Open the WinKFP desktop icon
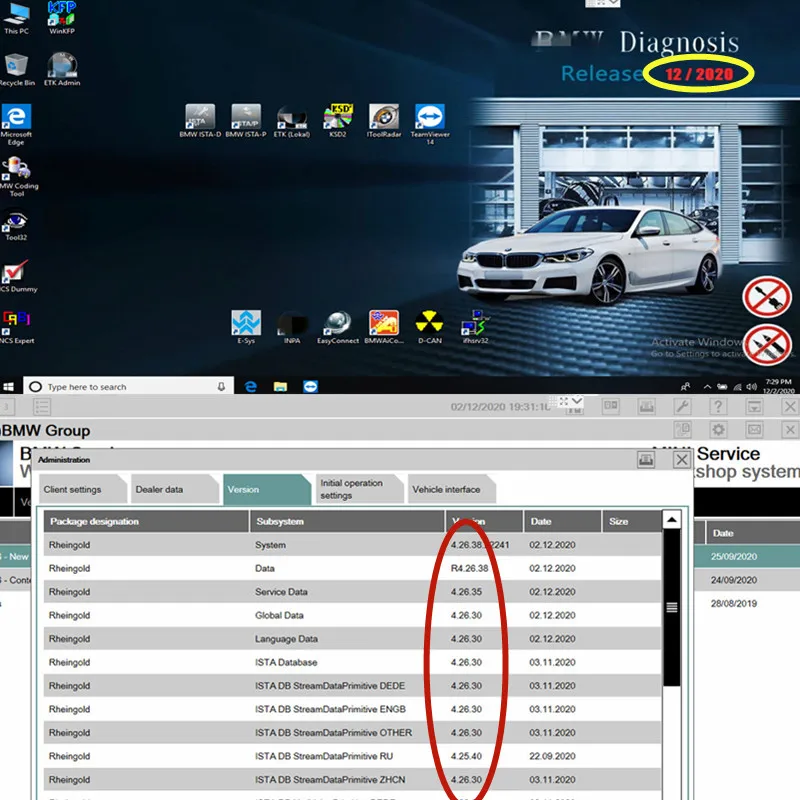 click(x=62, y=18)
